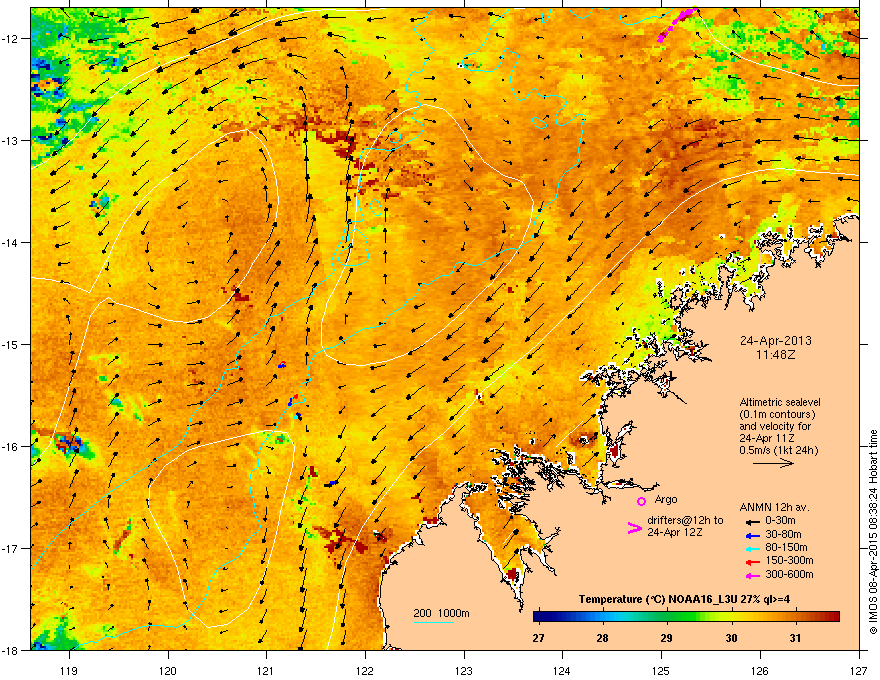Click the '0-30m' depth label

click(x=780, y=521)
